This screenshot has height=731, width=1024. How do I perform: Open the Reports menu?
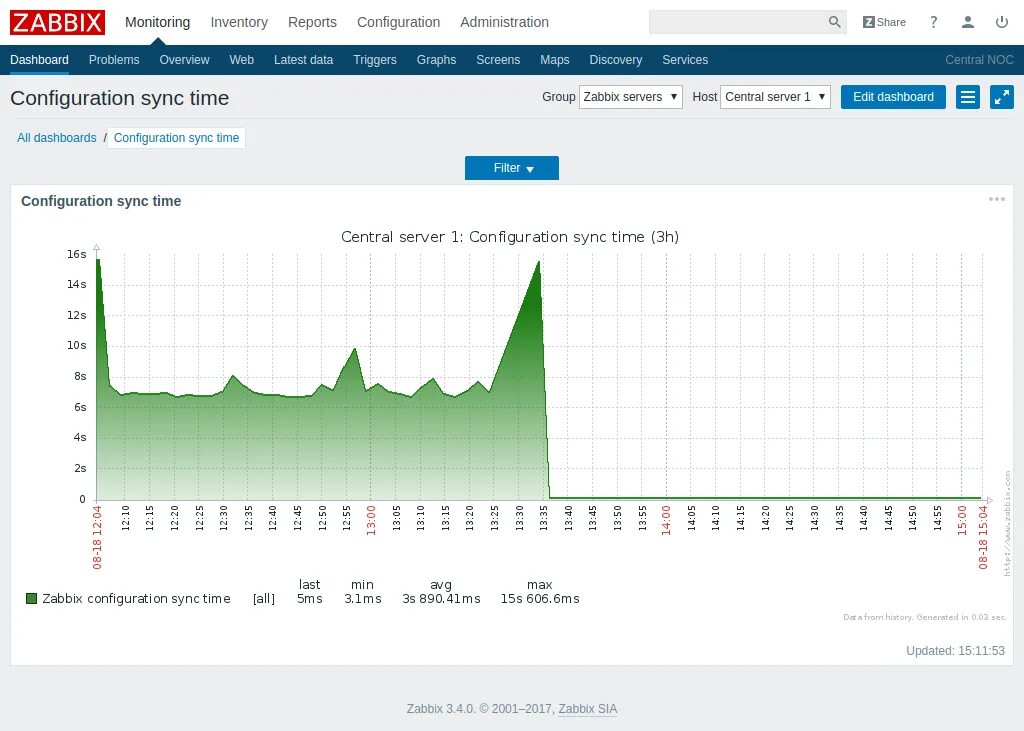click(x=312, y=22)
